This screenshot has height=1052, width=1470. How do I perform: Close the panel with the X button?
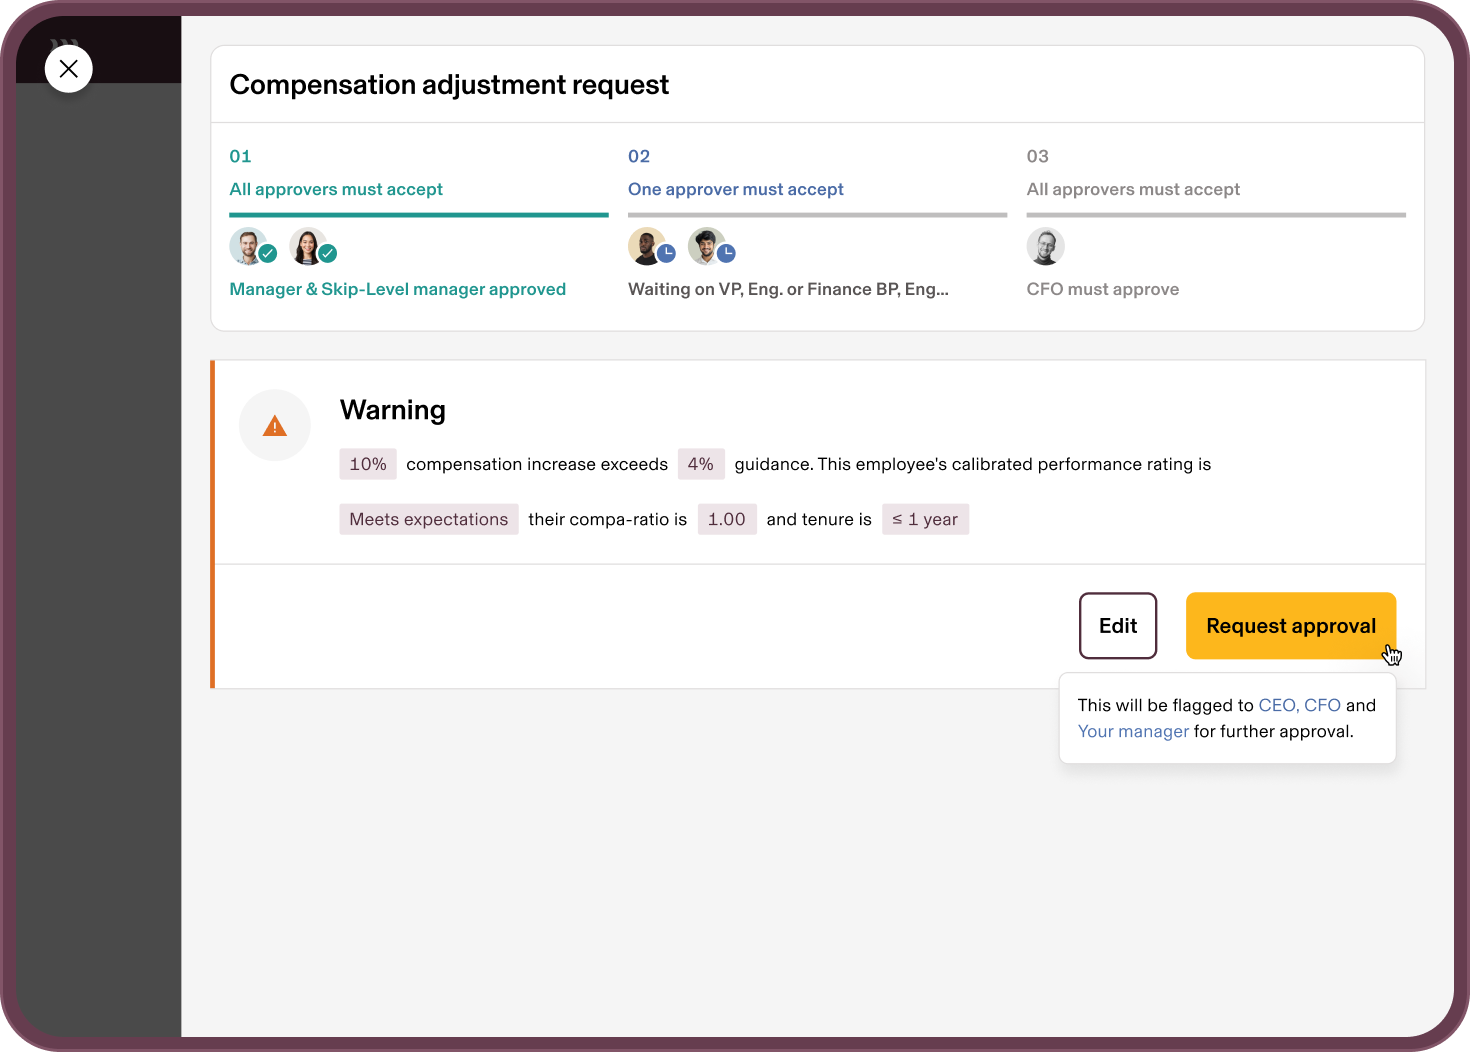69,69
